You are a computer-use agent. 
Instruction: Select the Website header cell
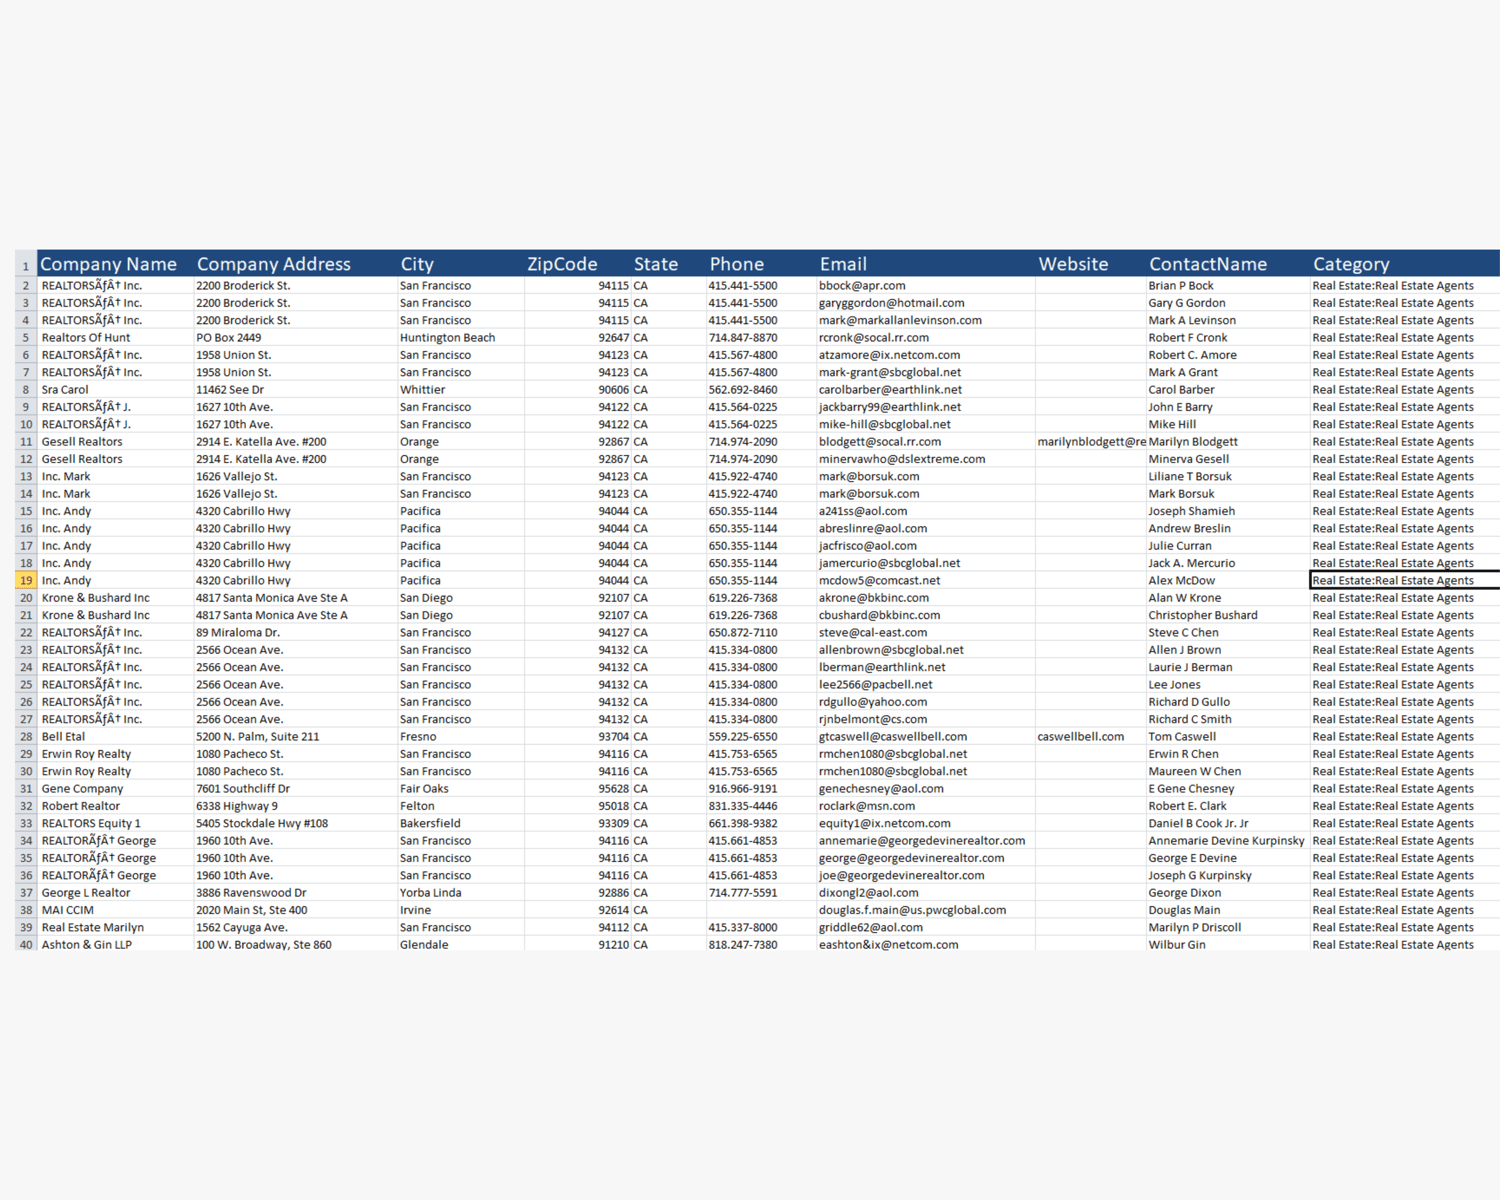click(x=1091, y=264)
